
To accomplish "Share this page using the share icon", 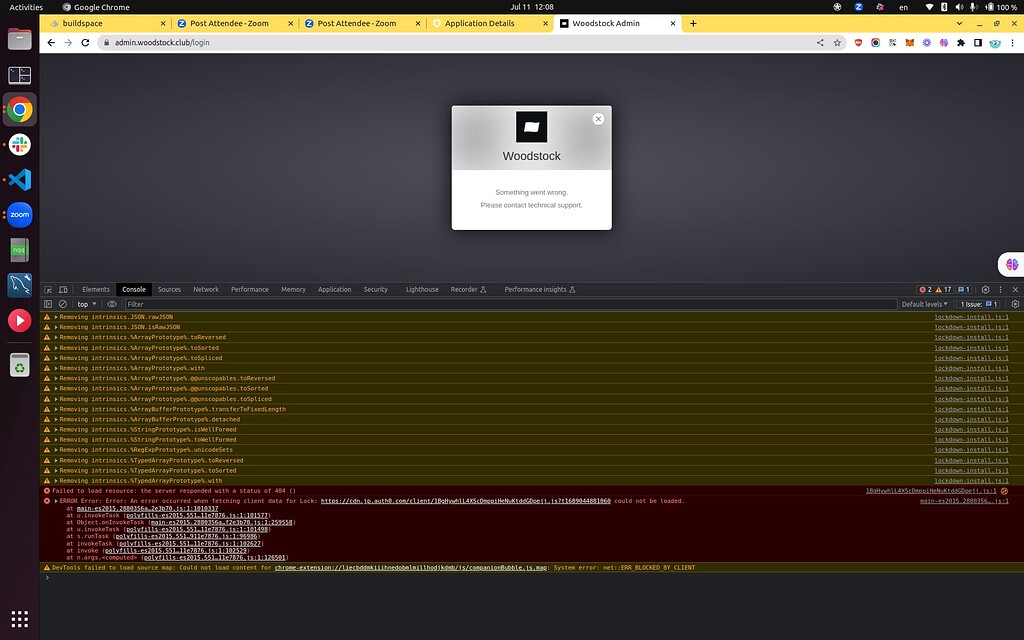I will [x=820, y=42].
